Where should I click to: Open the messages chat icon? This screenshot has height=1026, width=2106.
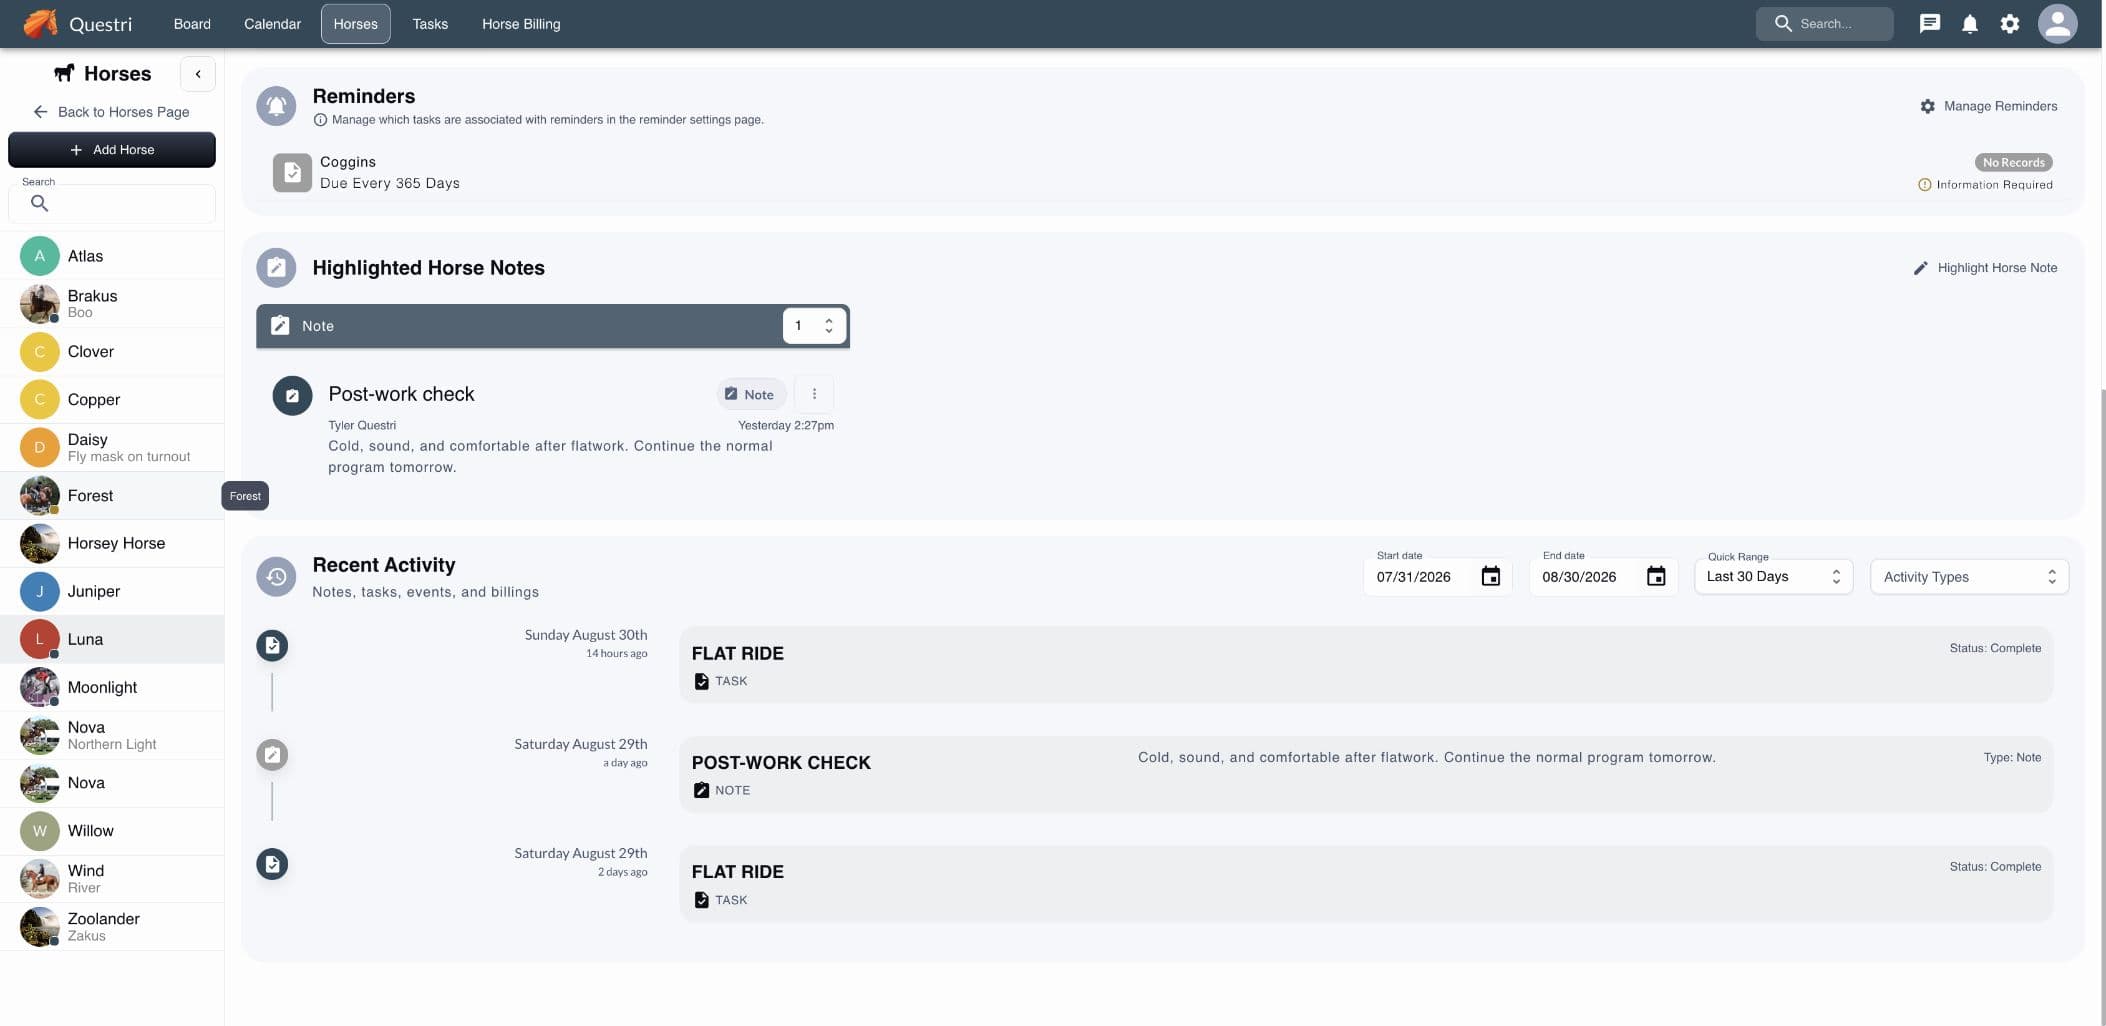(1929, 23)
